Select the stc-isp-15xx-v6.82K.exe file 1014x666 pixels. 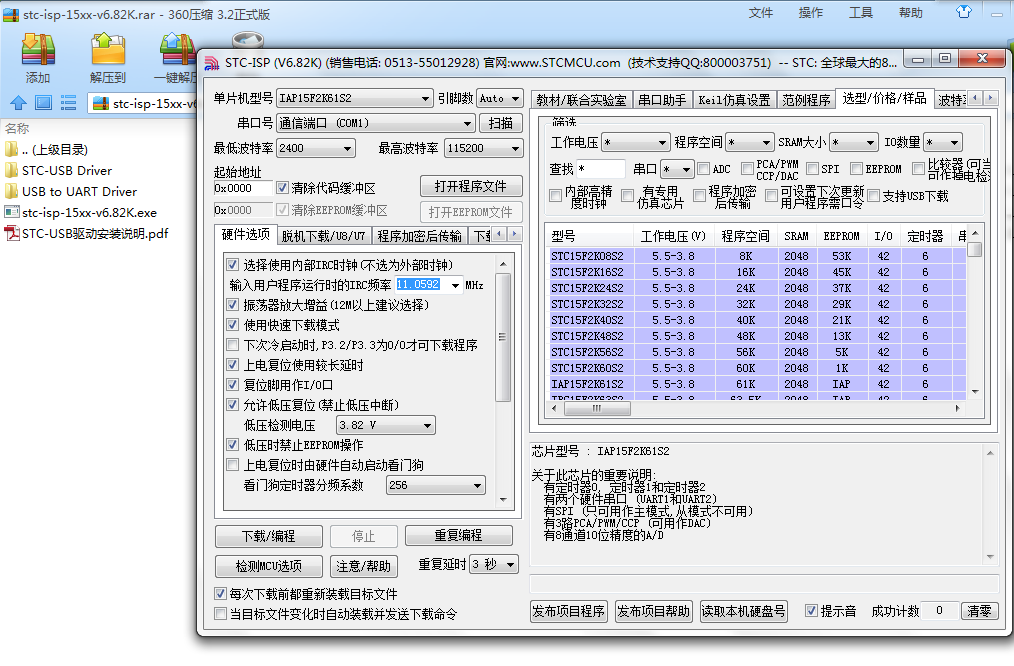[x=81, y=213]
